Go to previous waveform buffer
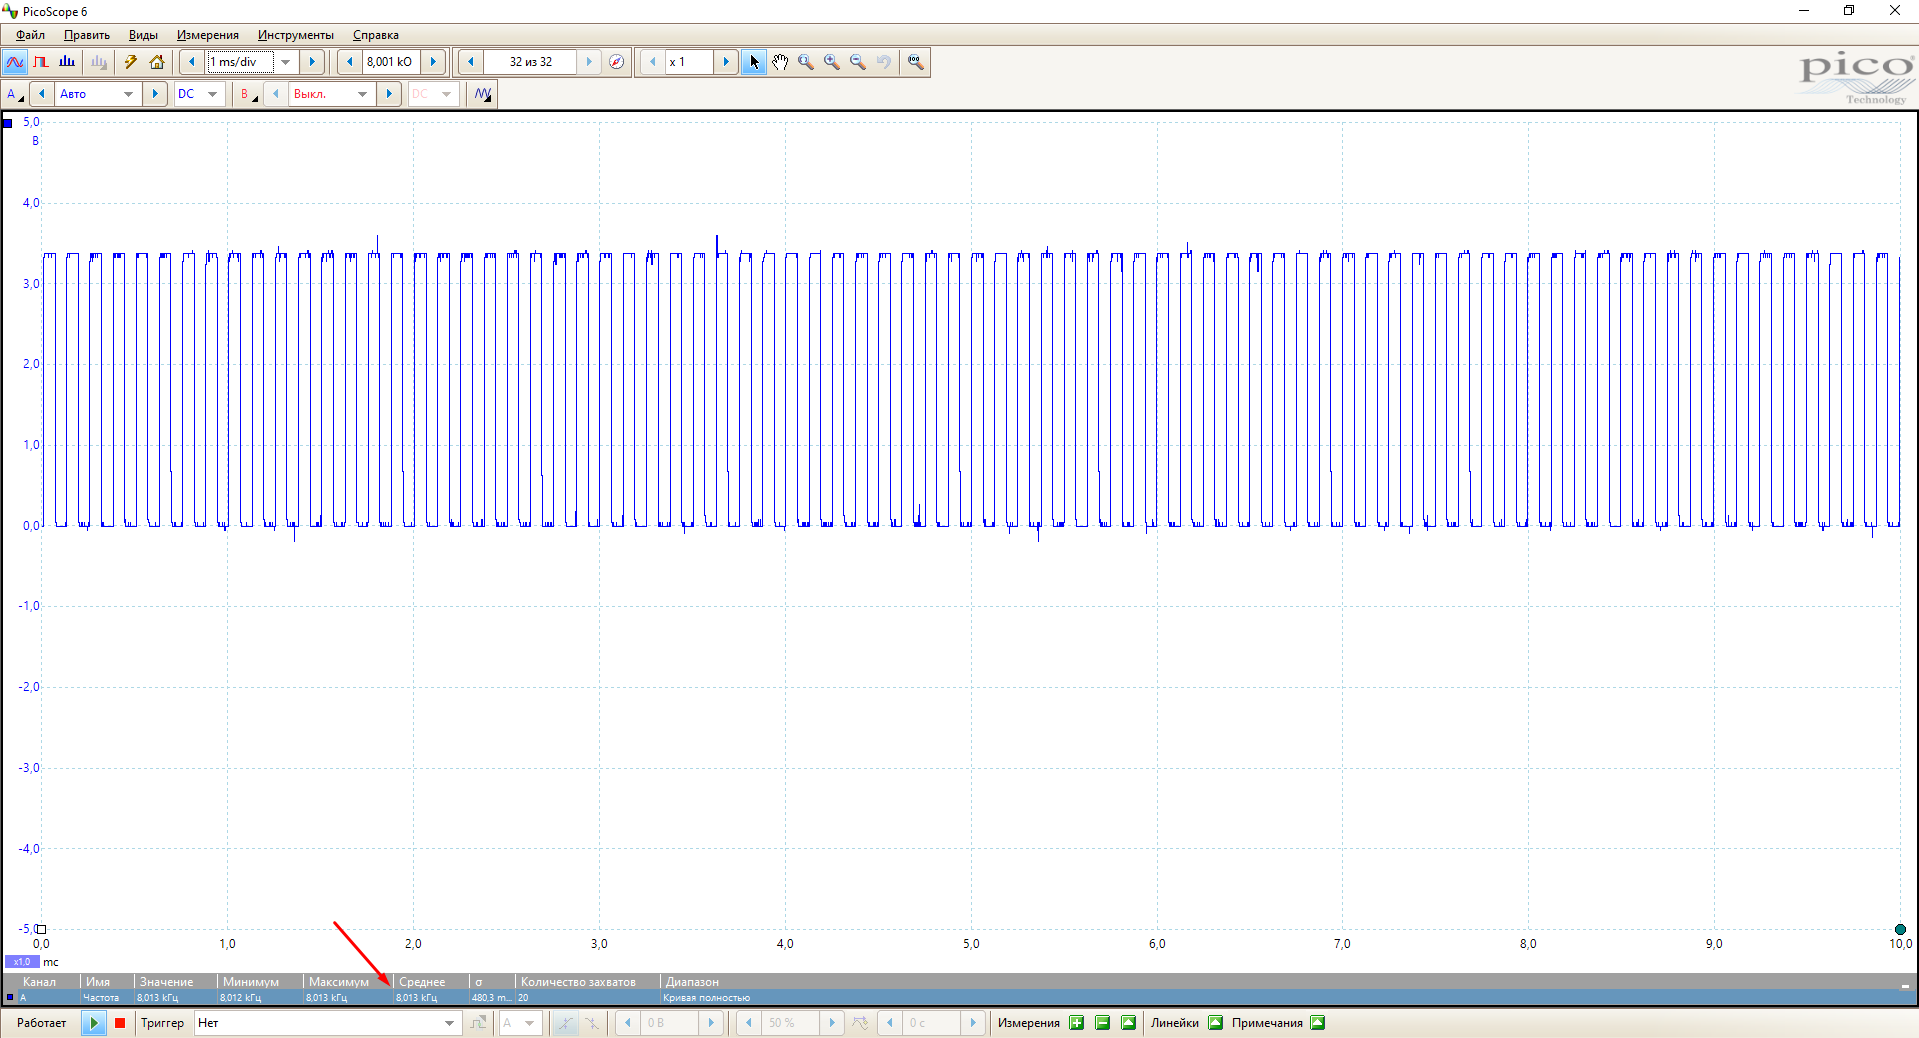The width and height of the screenshot is (1919, 1038). [470, 62]
